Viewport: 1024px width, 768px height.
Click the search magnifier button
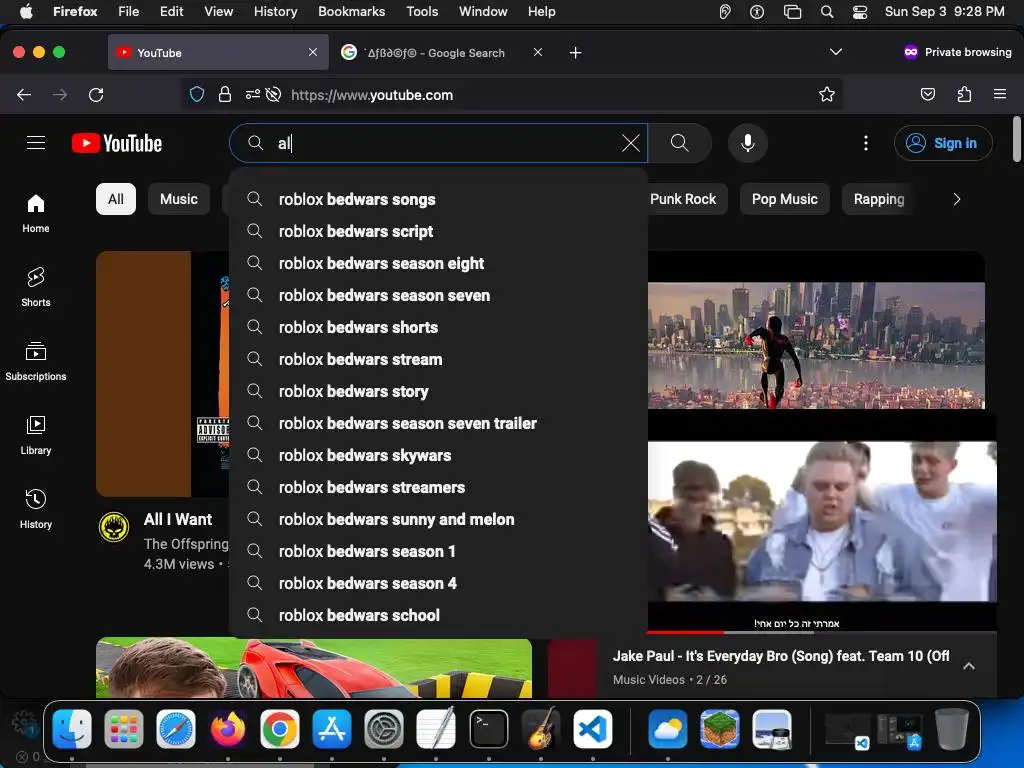[x=680, y=143]
